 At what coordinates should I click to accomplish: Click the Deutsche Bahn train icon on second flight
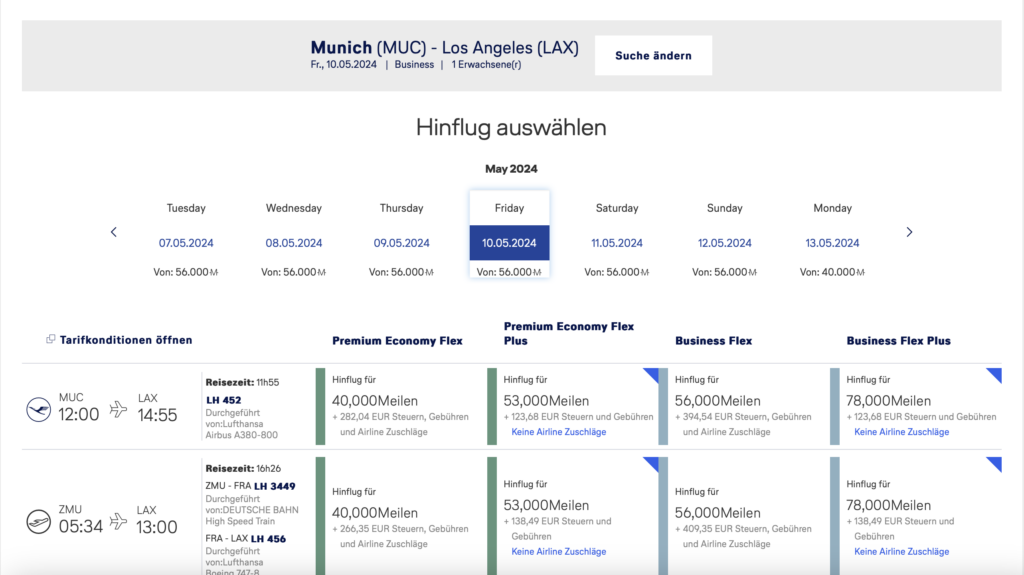click(39, 521)
